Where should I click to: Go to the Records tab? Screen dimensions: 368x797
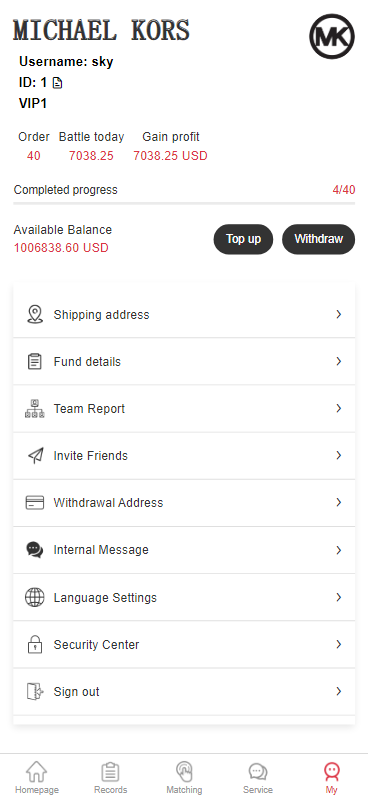pos(110,778)
